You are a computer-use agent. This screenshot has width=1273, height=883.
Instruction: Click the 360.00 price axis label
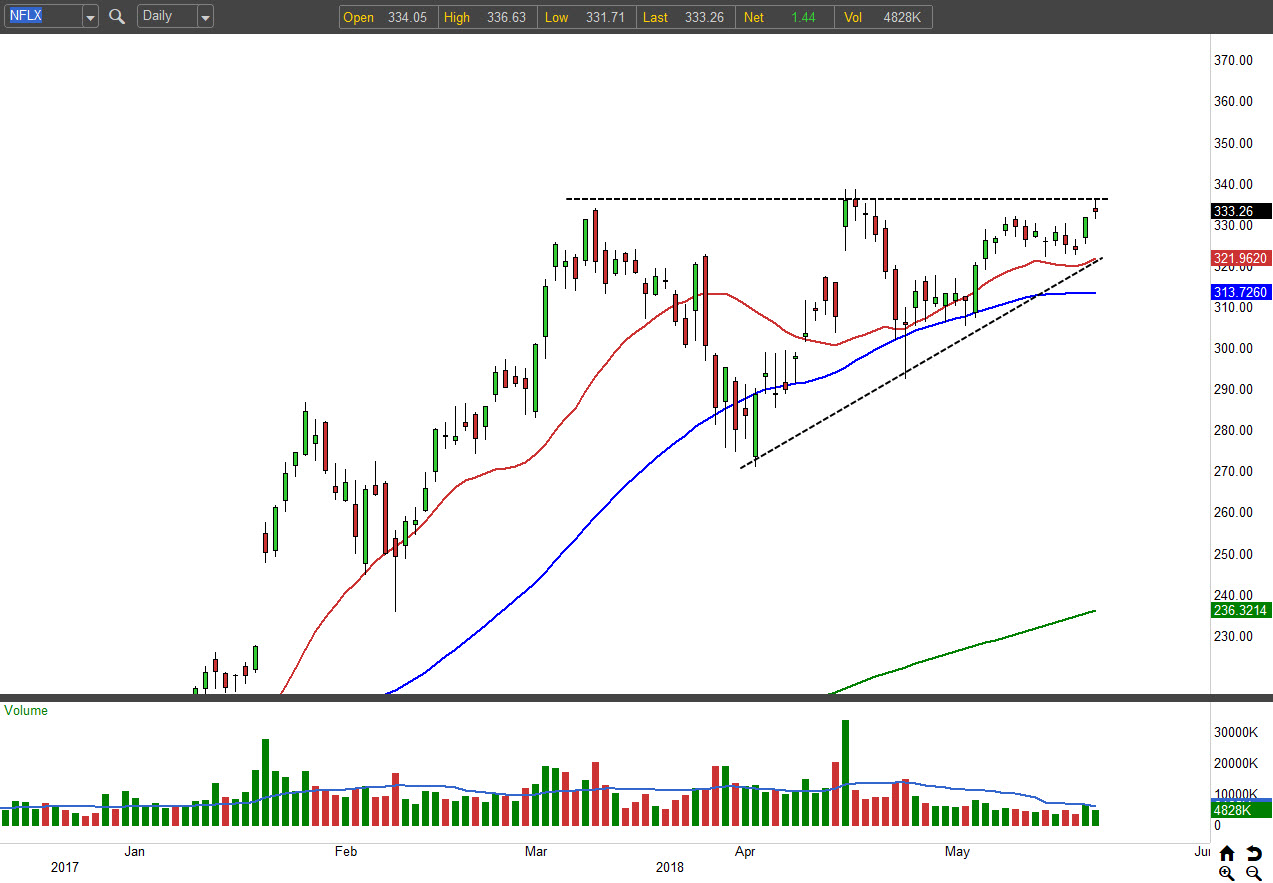pos(1233,101)
